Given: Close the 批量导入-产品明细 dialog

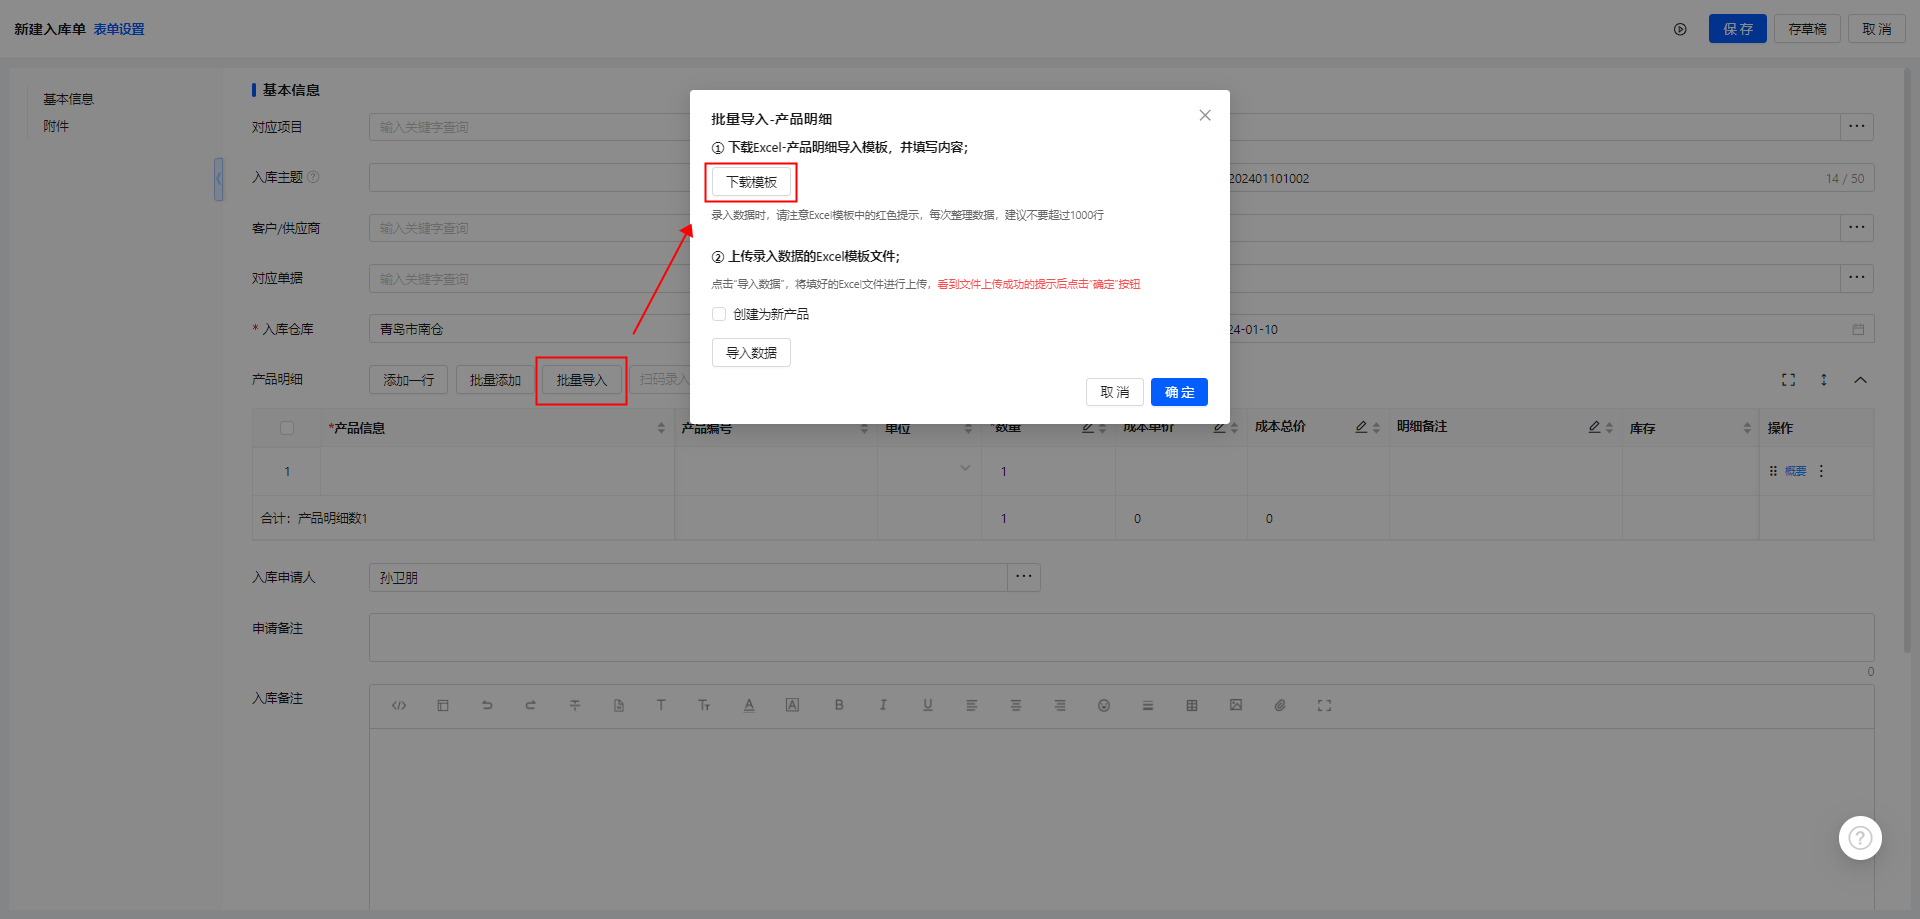Looking at the screenshot, I should click(1205, 115).
